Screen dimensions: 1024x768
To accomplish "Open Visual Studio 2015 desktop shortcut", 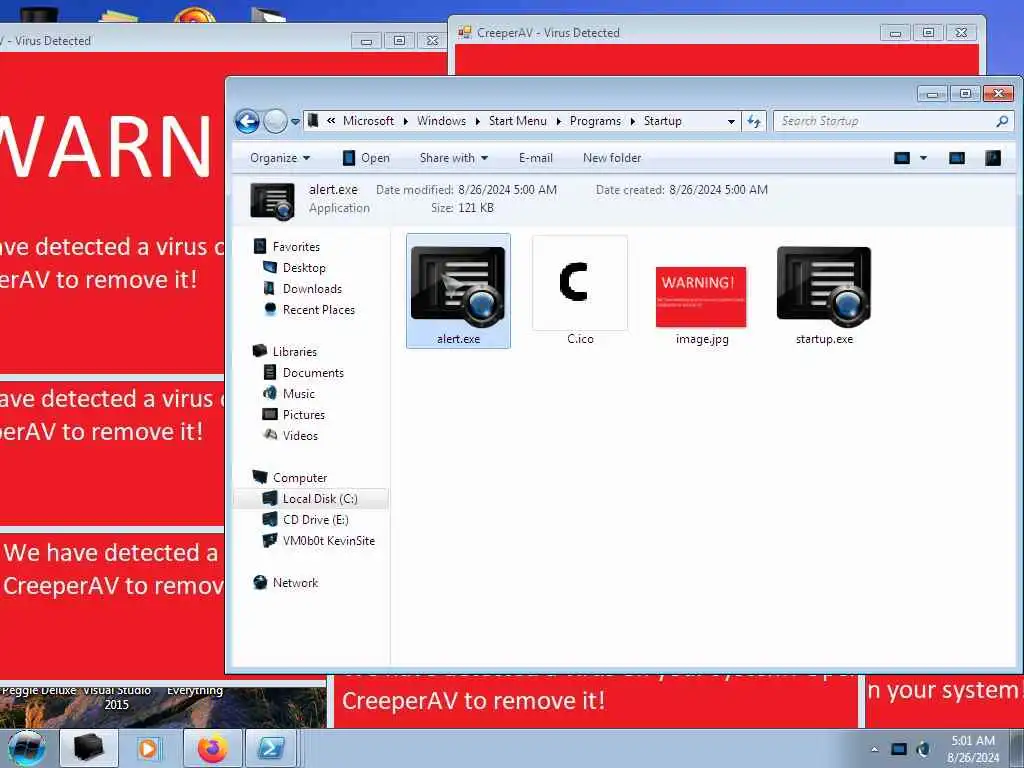I will click(x=117, y=698).
